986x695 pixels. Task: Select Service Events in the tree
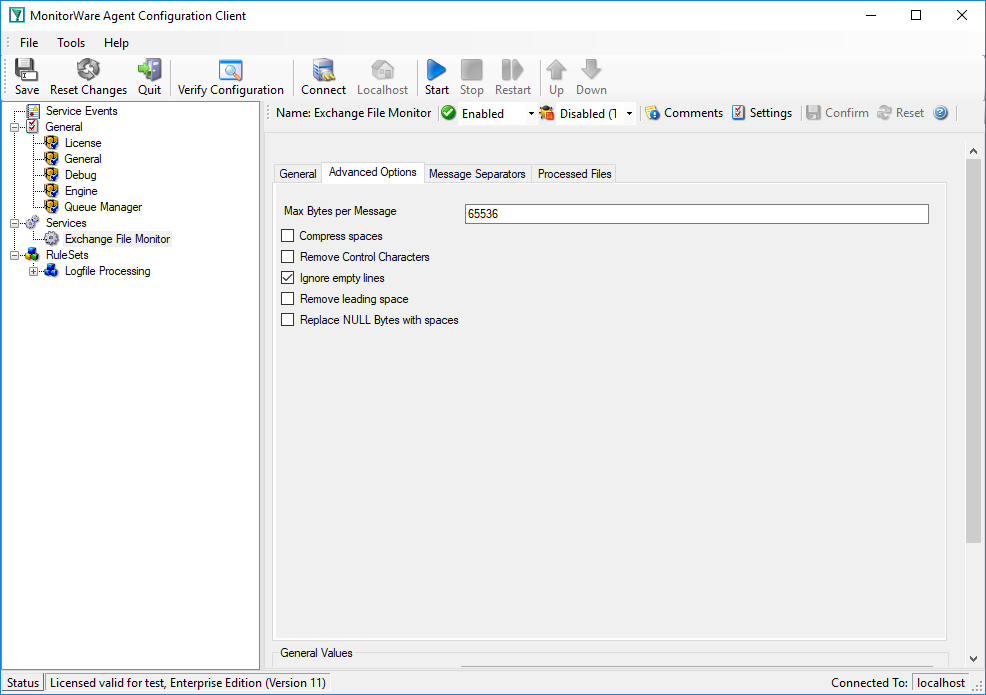click(82, 111)
